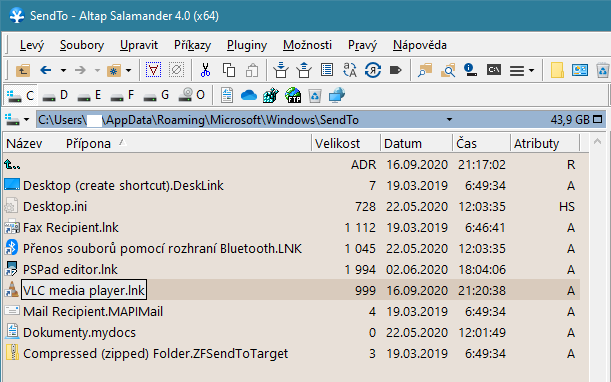This screenshot has height=382, width=611.
Task: Switch to drive E
Action: [x=89, y=96]
